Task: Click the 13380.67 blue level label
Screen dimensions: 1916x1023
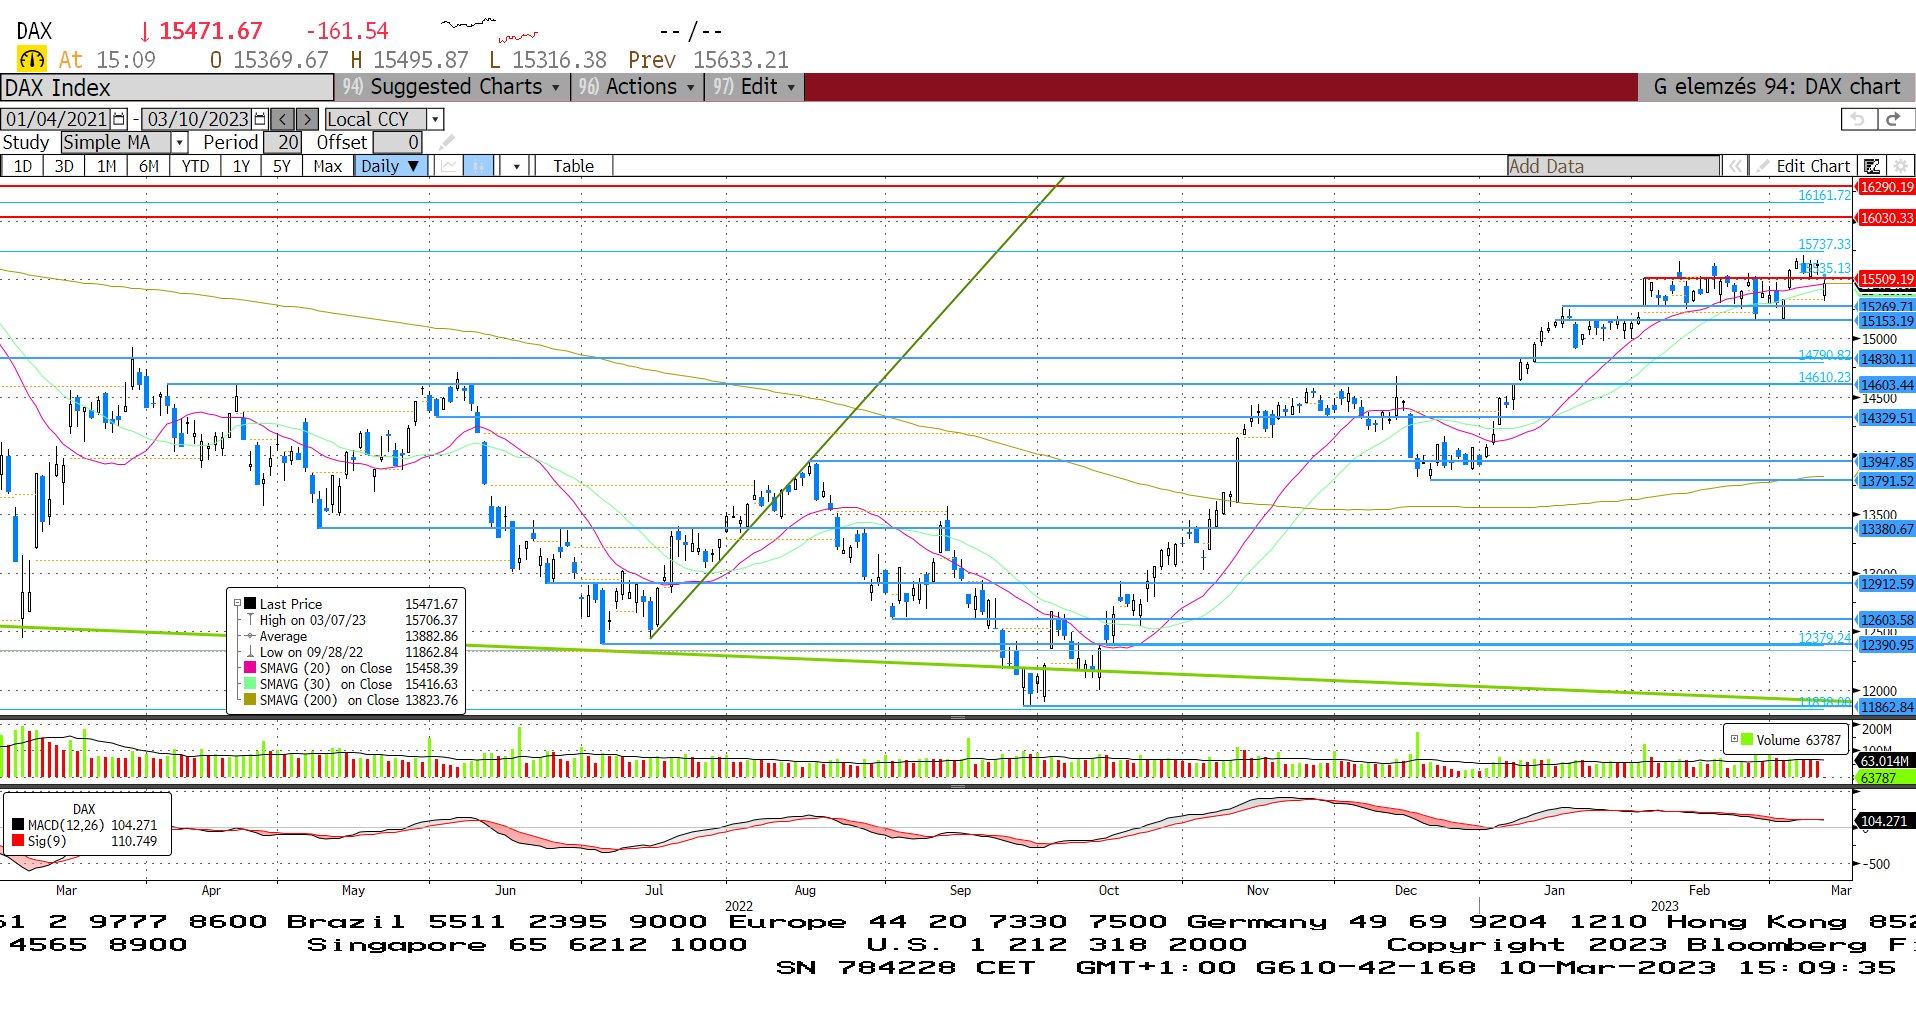Action: 1886,529
